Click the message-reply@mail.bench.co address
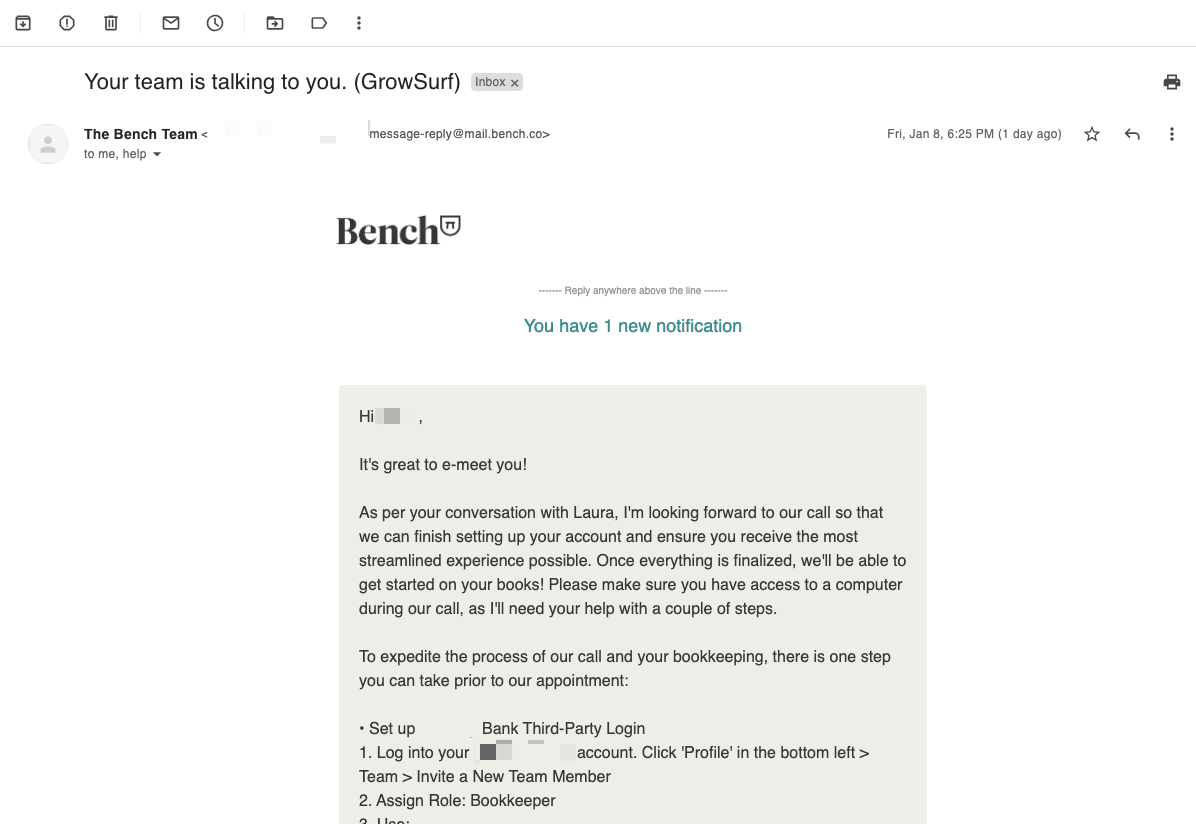The image size is (1196, 824). [459, 134]
